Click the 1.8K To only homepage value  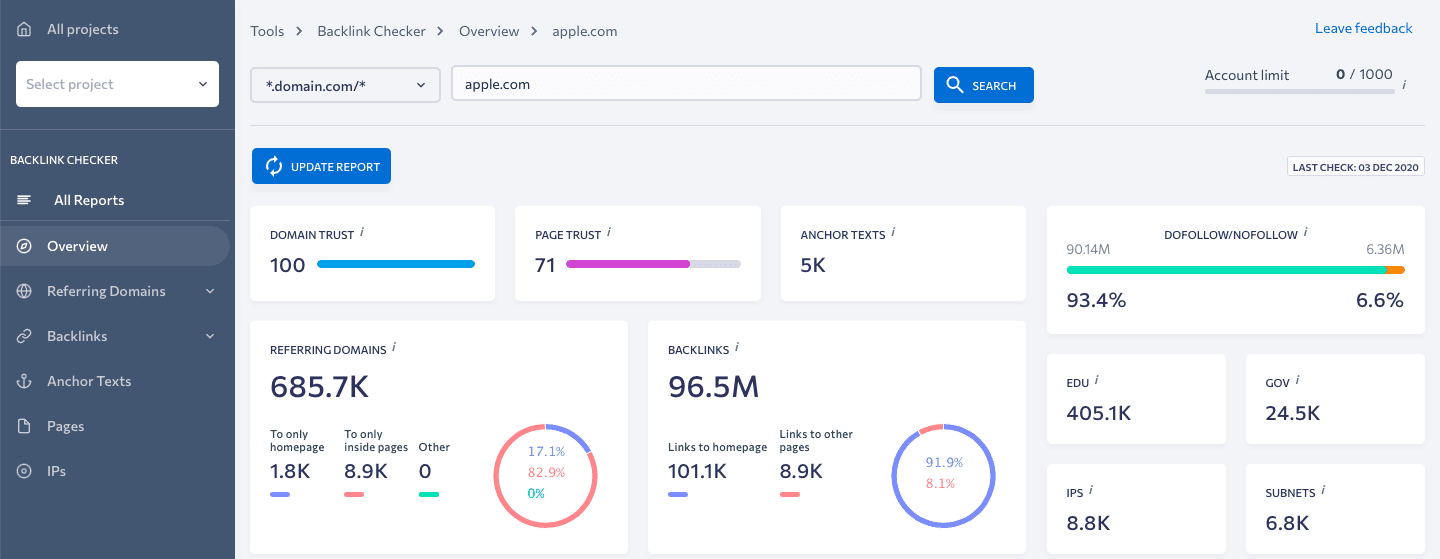pyautogui.click(x=291, y=471)
